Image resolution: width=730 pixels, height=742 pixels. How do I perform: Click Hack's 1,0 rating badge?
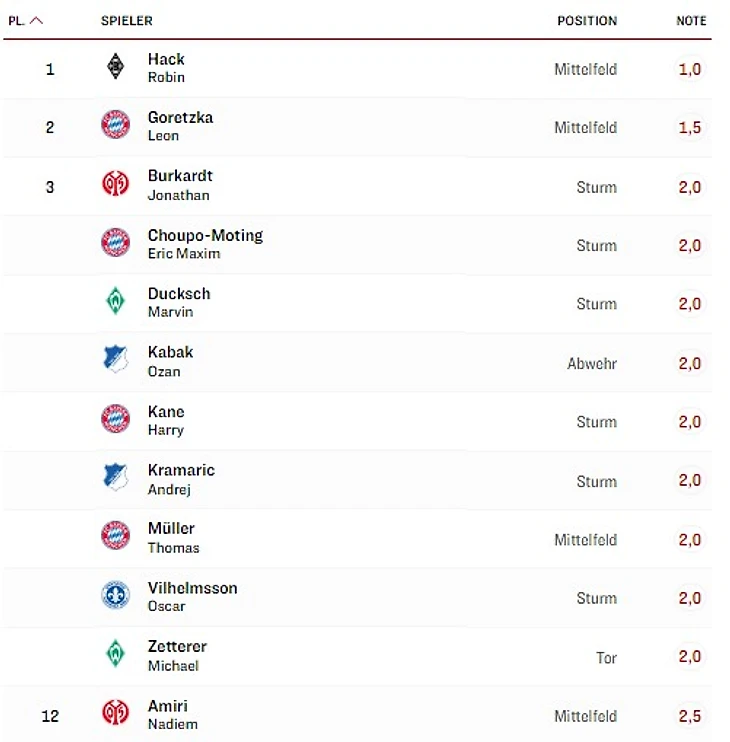690,69
